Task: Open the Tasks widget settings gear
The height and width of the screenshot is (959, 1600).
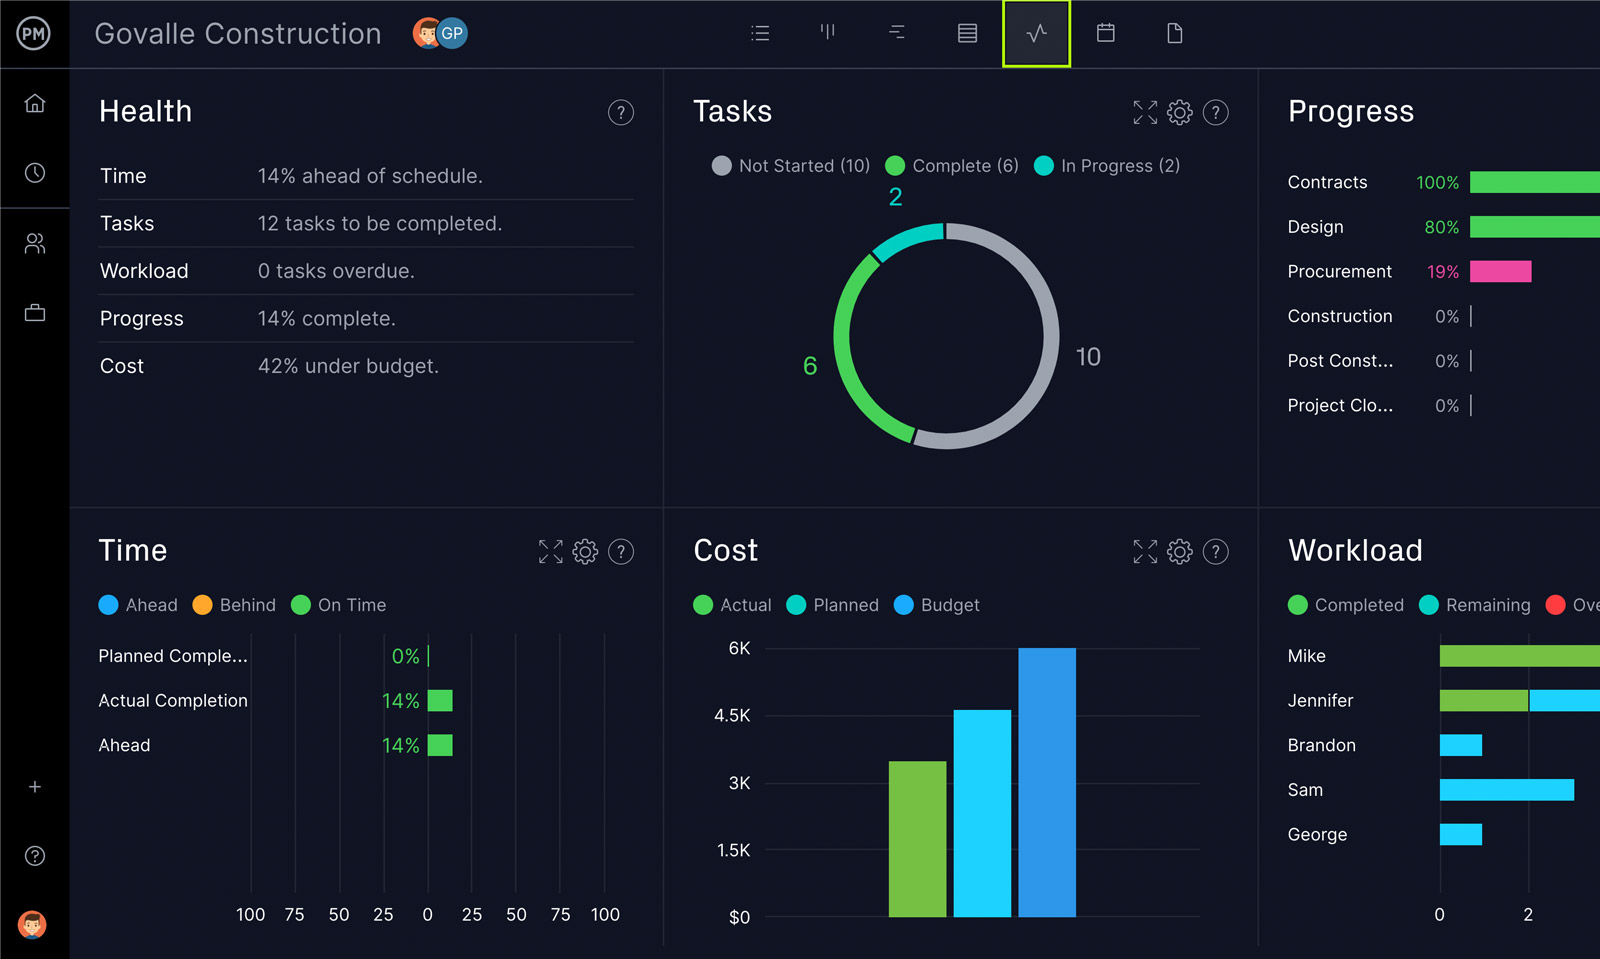Action: pyautogui.click(x=1180, y=112)
